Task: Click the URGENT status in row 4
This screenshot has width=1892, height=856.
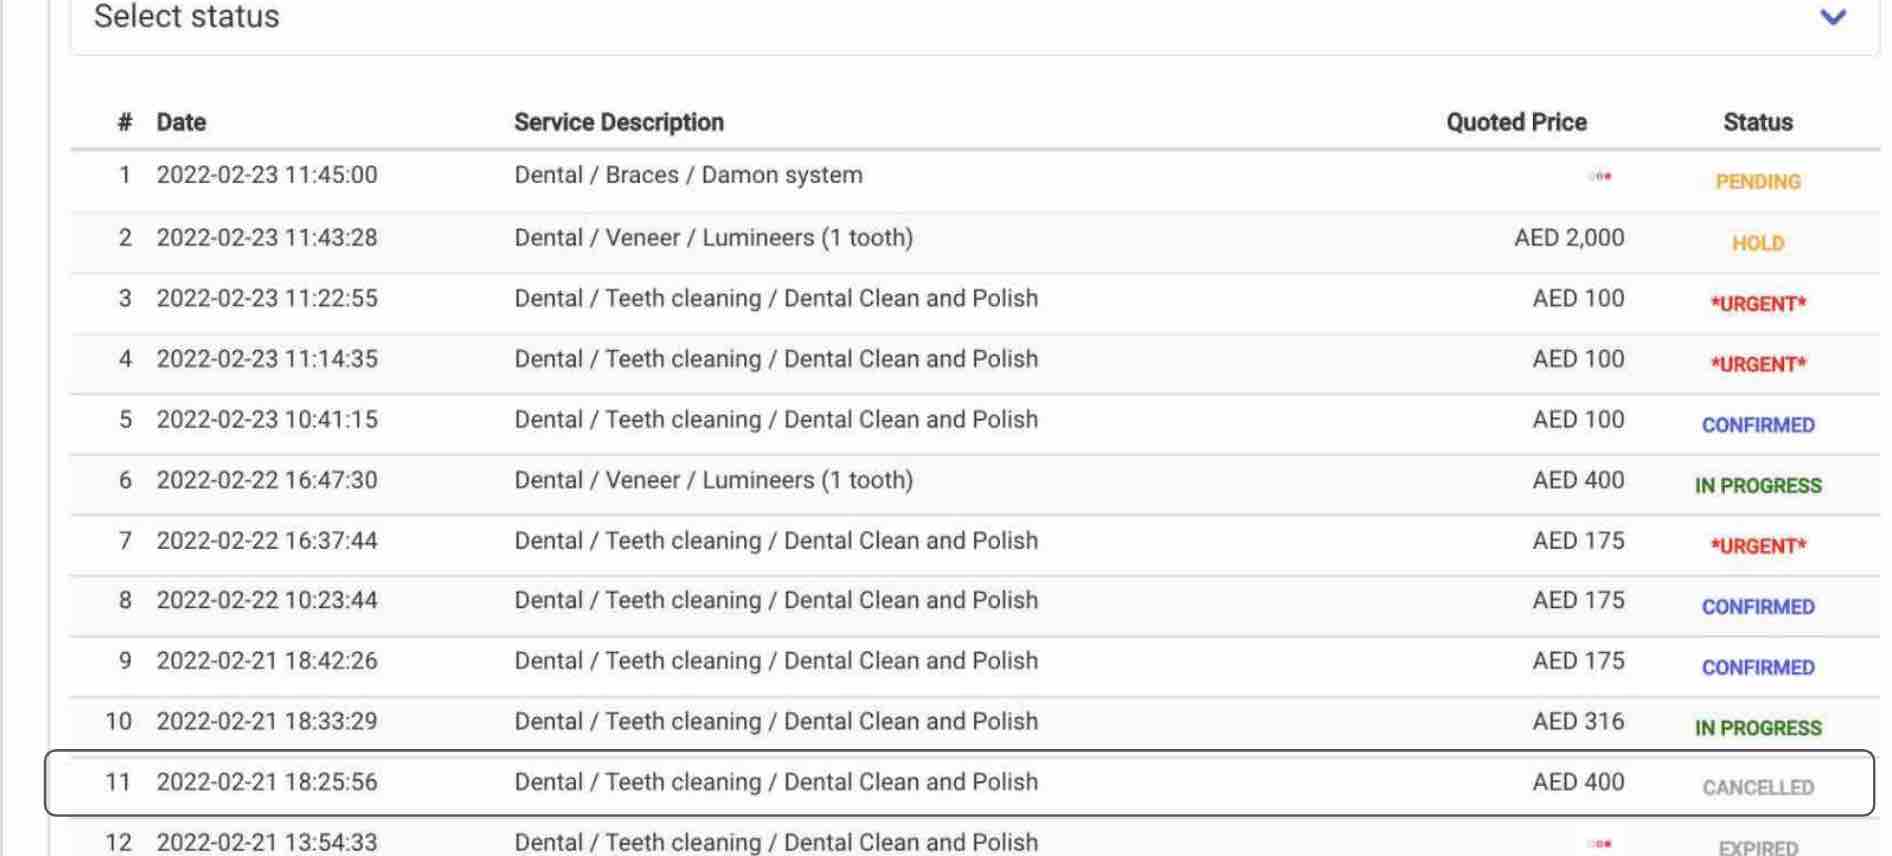Action: point(1758,364)
